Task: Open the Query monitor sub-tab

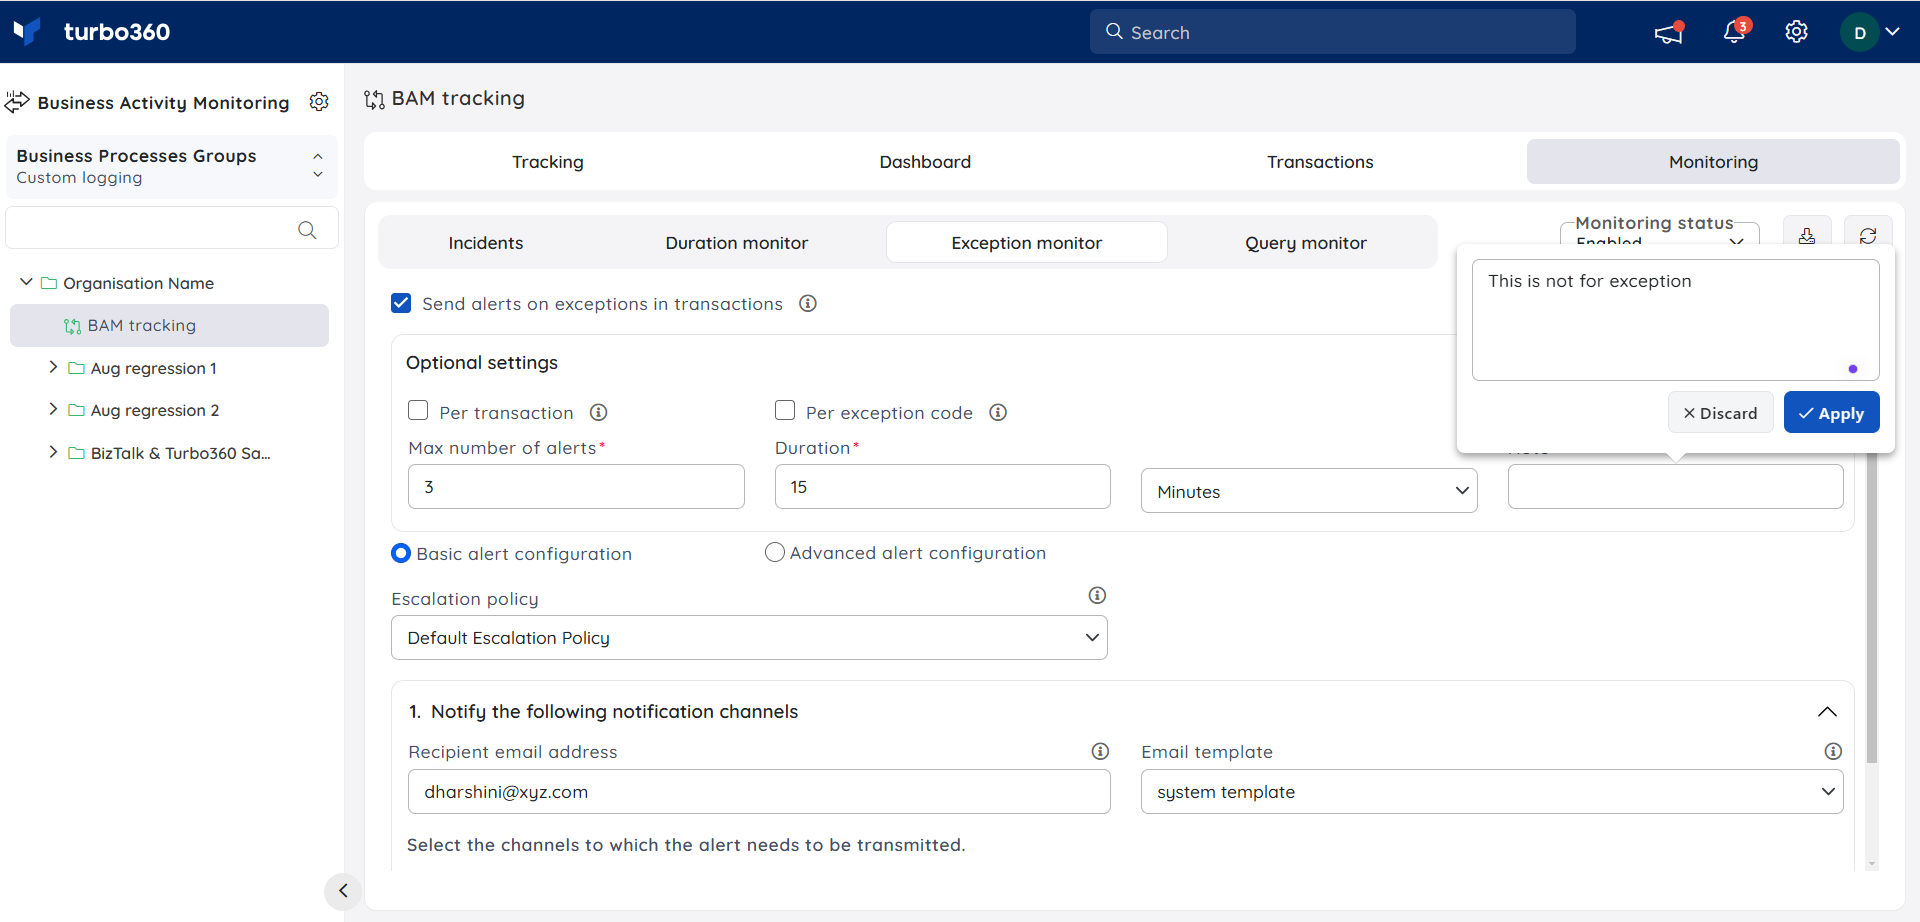Action: (1306, 243)
